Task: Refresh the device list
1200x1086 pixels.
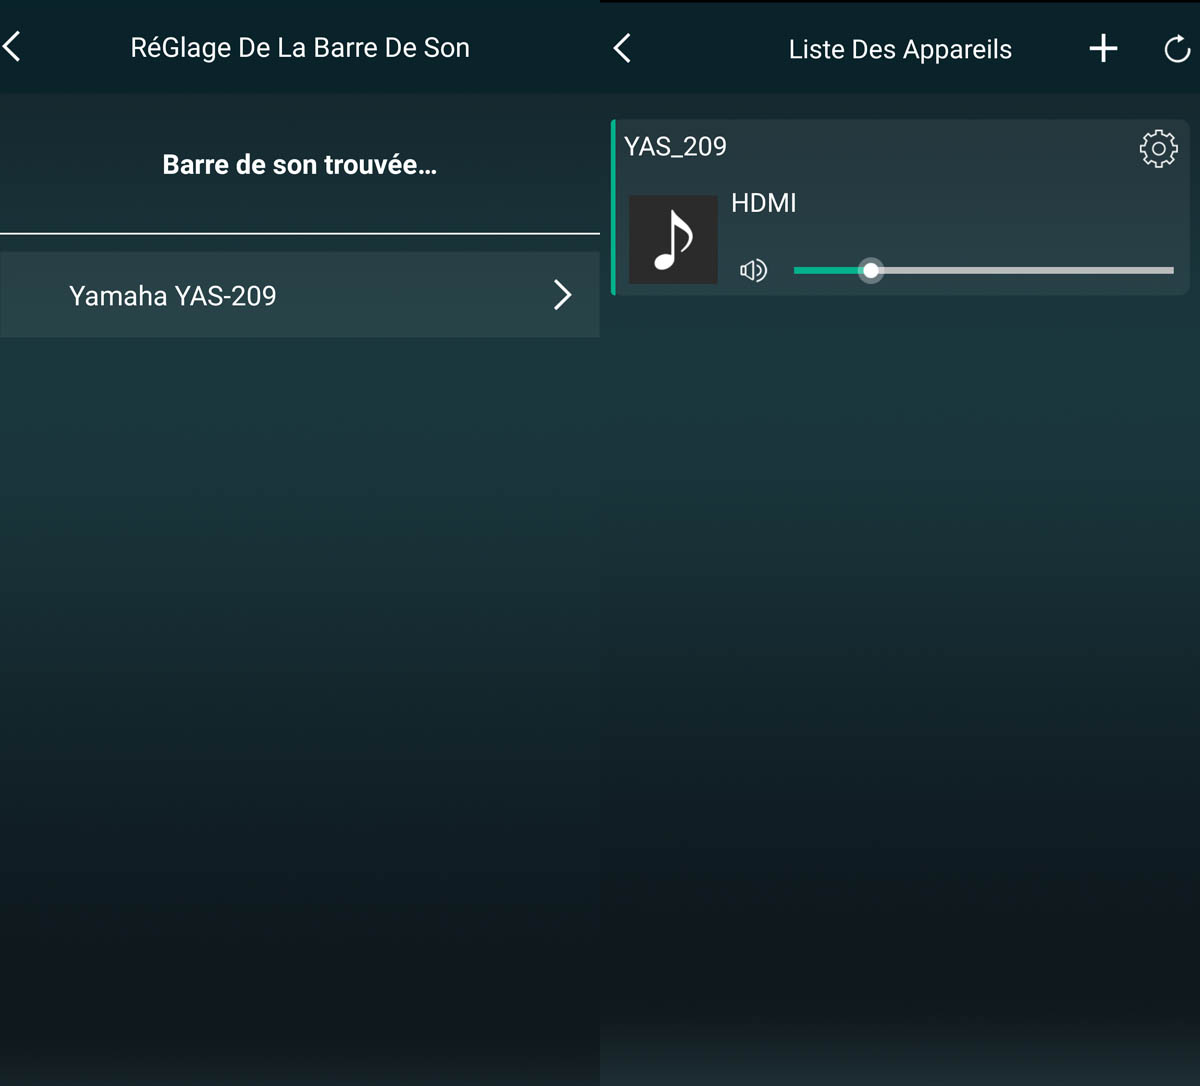Action: click(1177, 49)
